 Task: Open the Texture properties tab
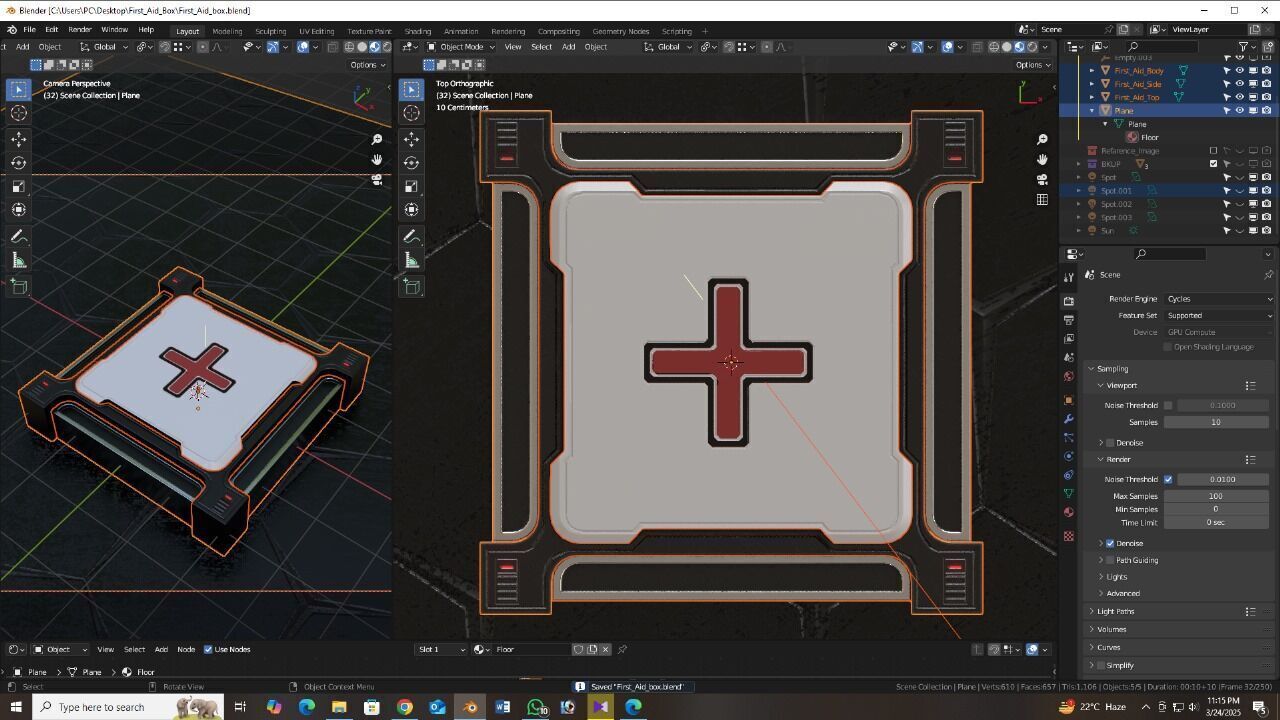pos(1069,536)
